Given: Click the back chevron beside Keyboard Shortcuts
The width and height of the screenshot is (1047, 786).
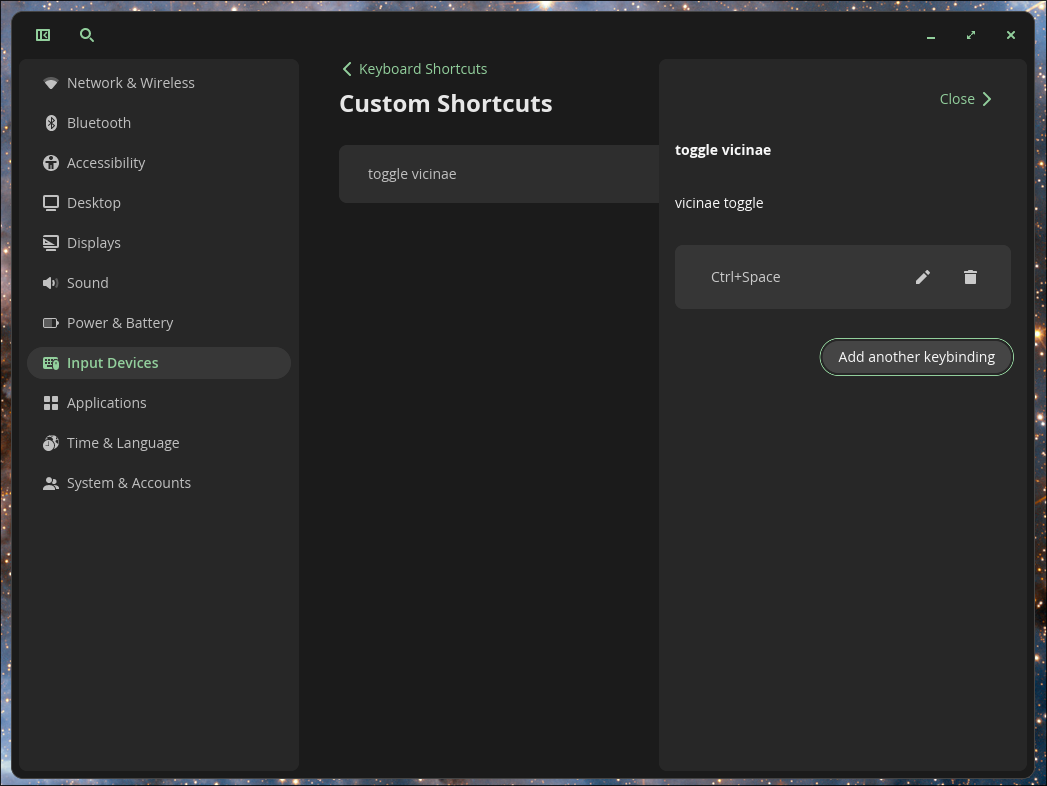Looking at the screenshot, I should tap(347, 68).
